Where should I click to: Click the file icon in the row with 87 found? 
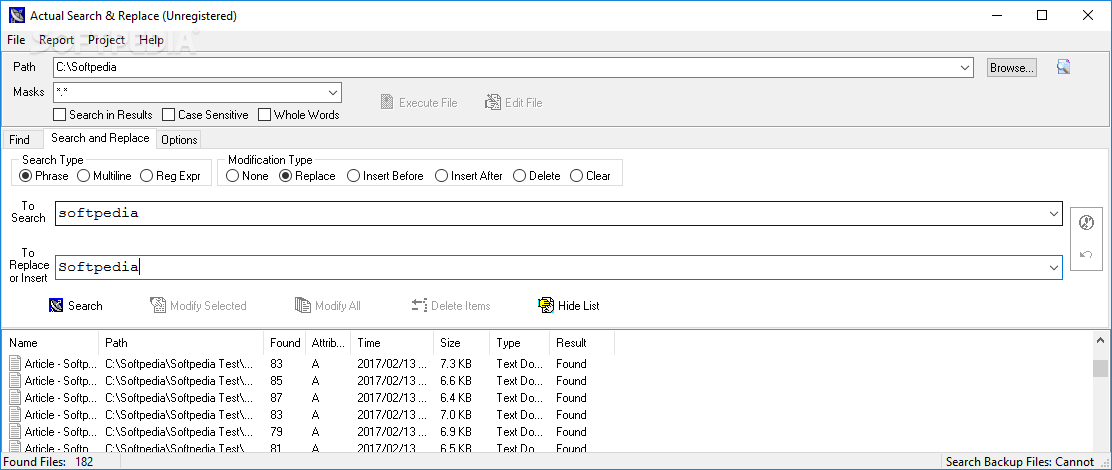[15, 398]
